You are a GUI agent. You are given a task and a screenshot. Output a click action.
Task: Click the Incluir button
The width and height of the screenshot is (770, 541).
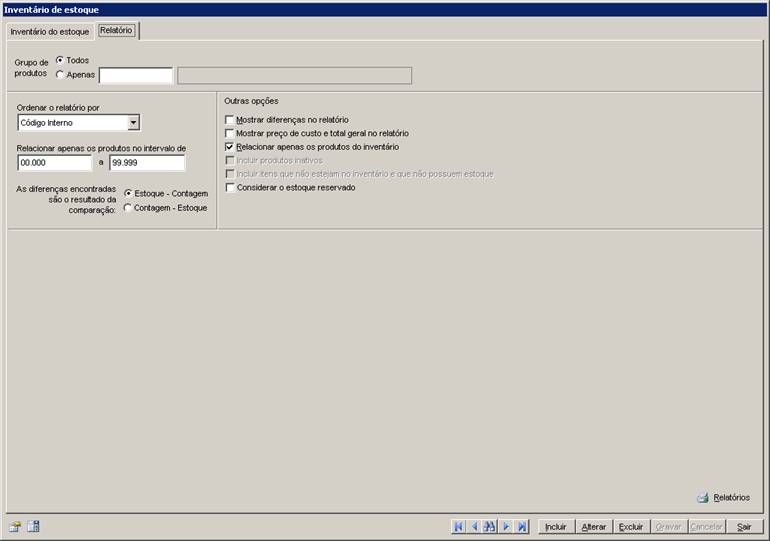tap(556, 527)
